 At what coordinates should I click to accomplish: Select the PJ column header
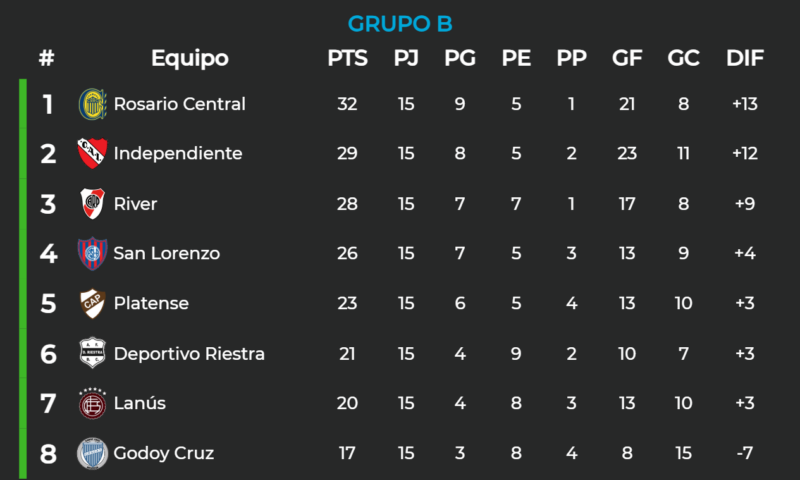[406, 58]
